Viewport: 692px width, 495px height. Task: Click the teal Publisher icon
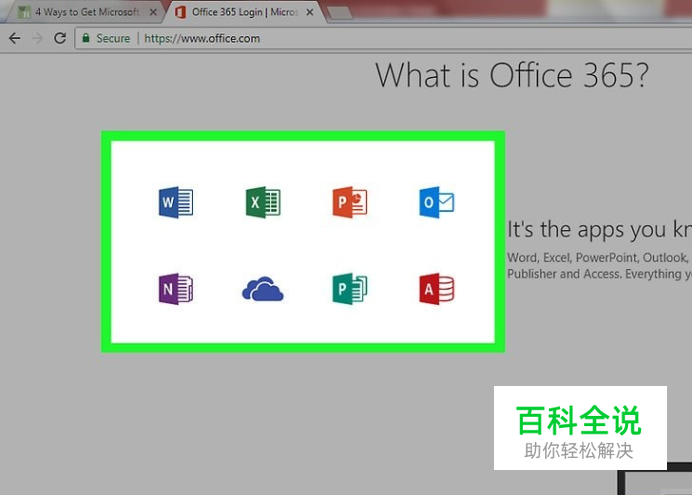click(x=350, y=289)
